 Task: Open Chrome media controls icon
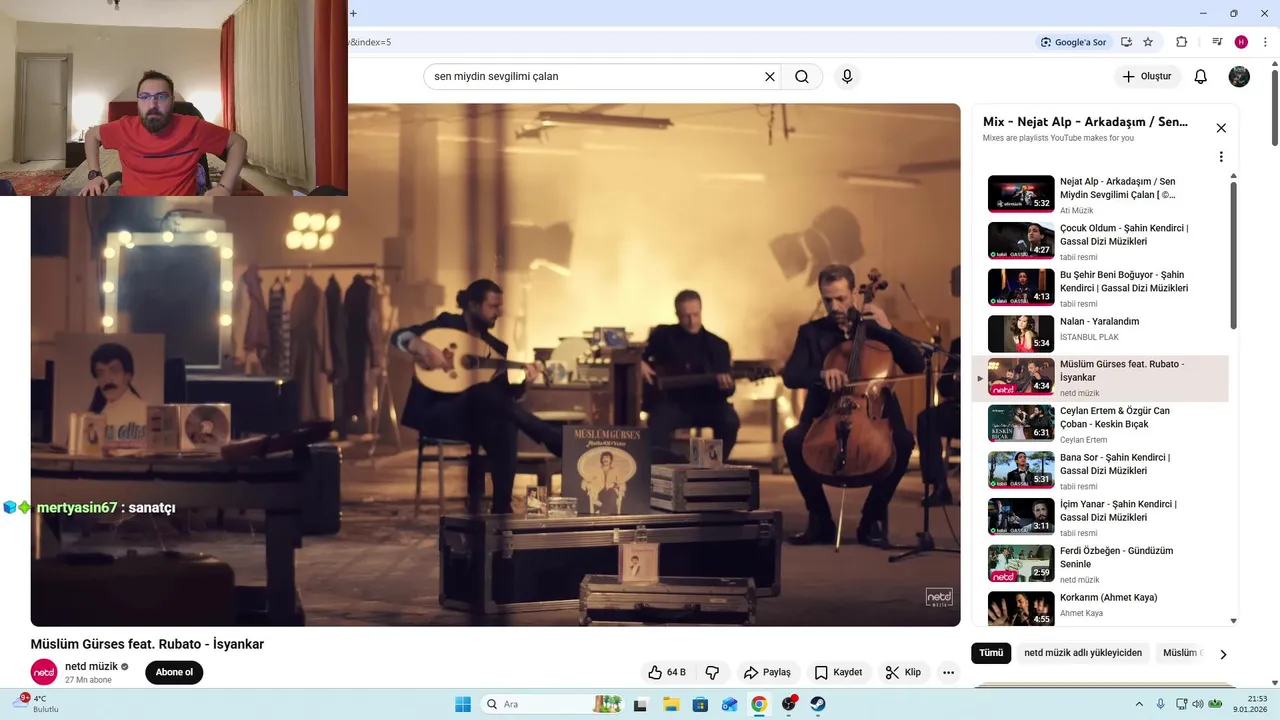(x=1217, y=42)
